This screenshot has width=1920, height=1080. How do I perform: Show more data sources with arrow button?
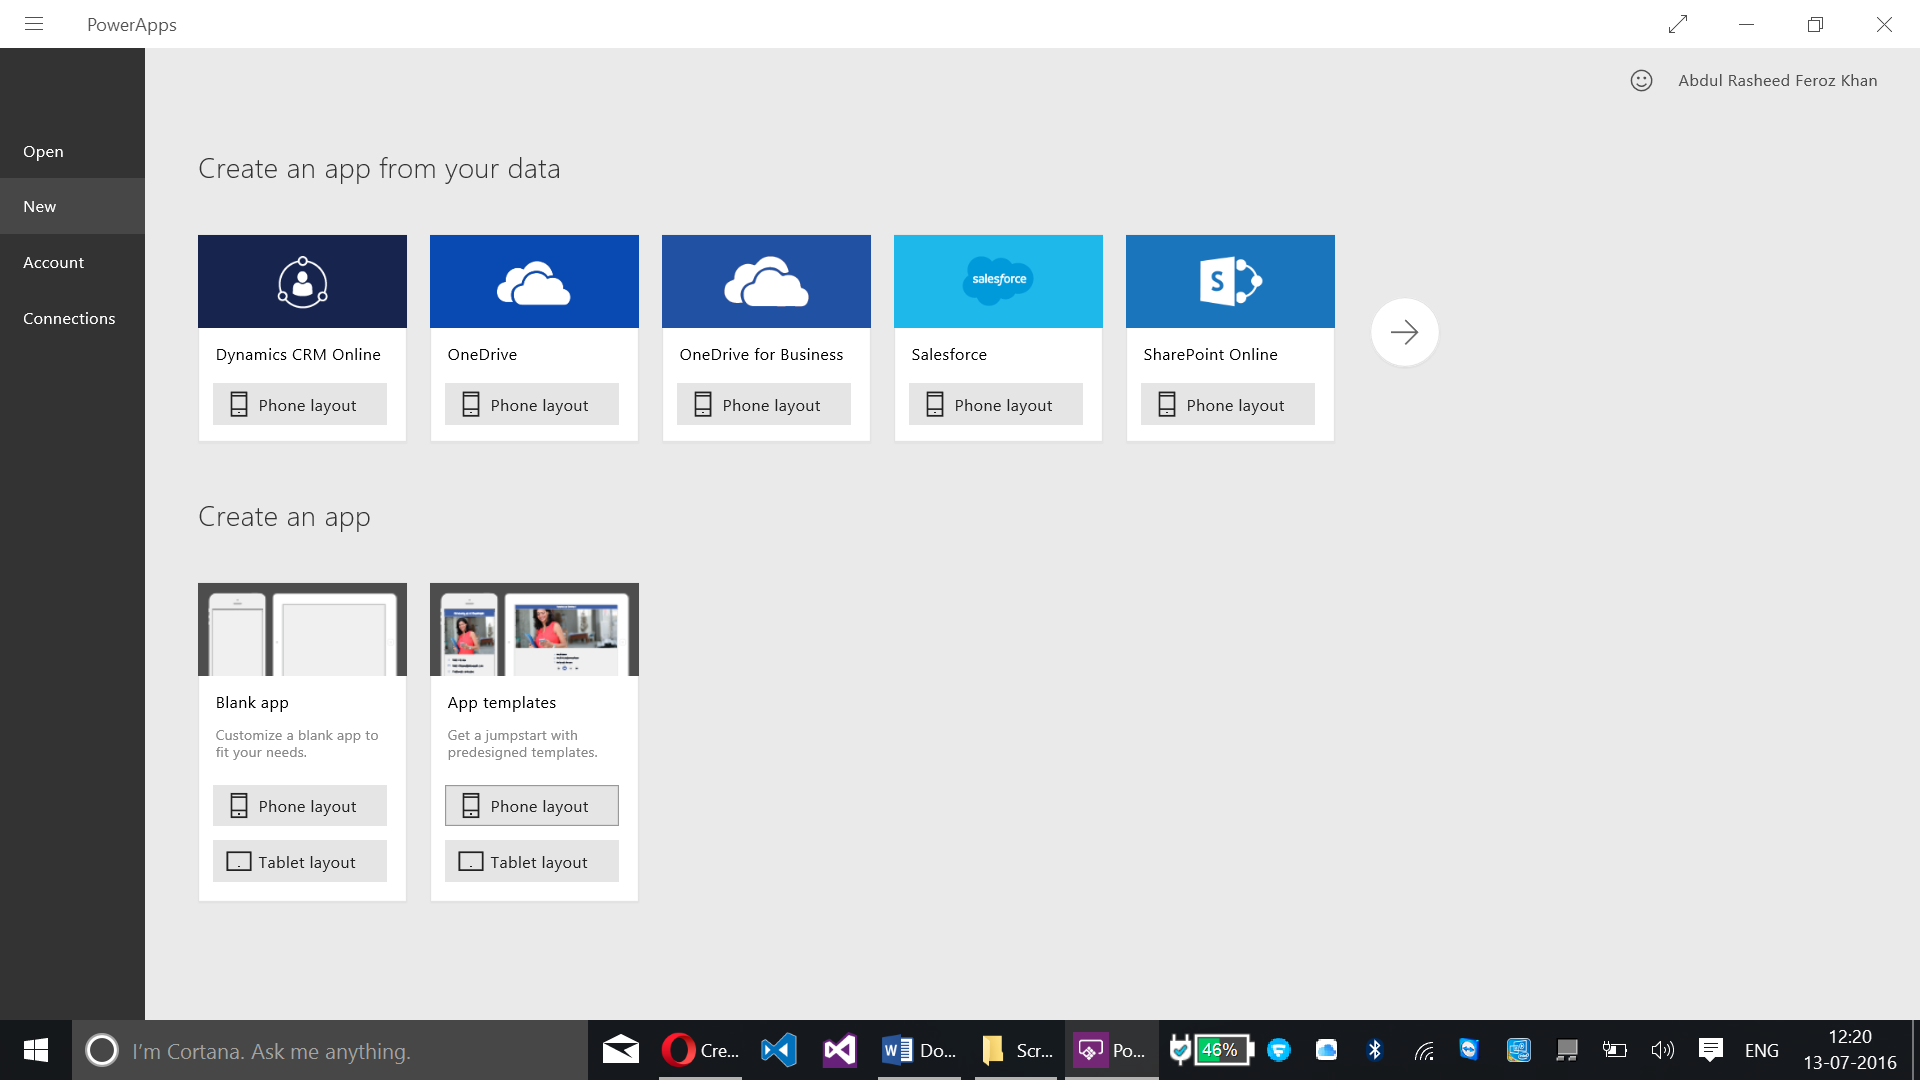pos(1404,332)
